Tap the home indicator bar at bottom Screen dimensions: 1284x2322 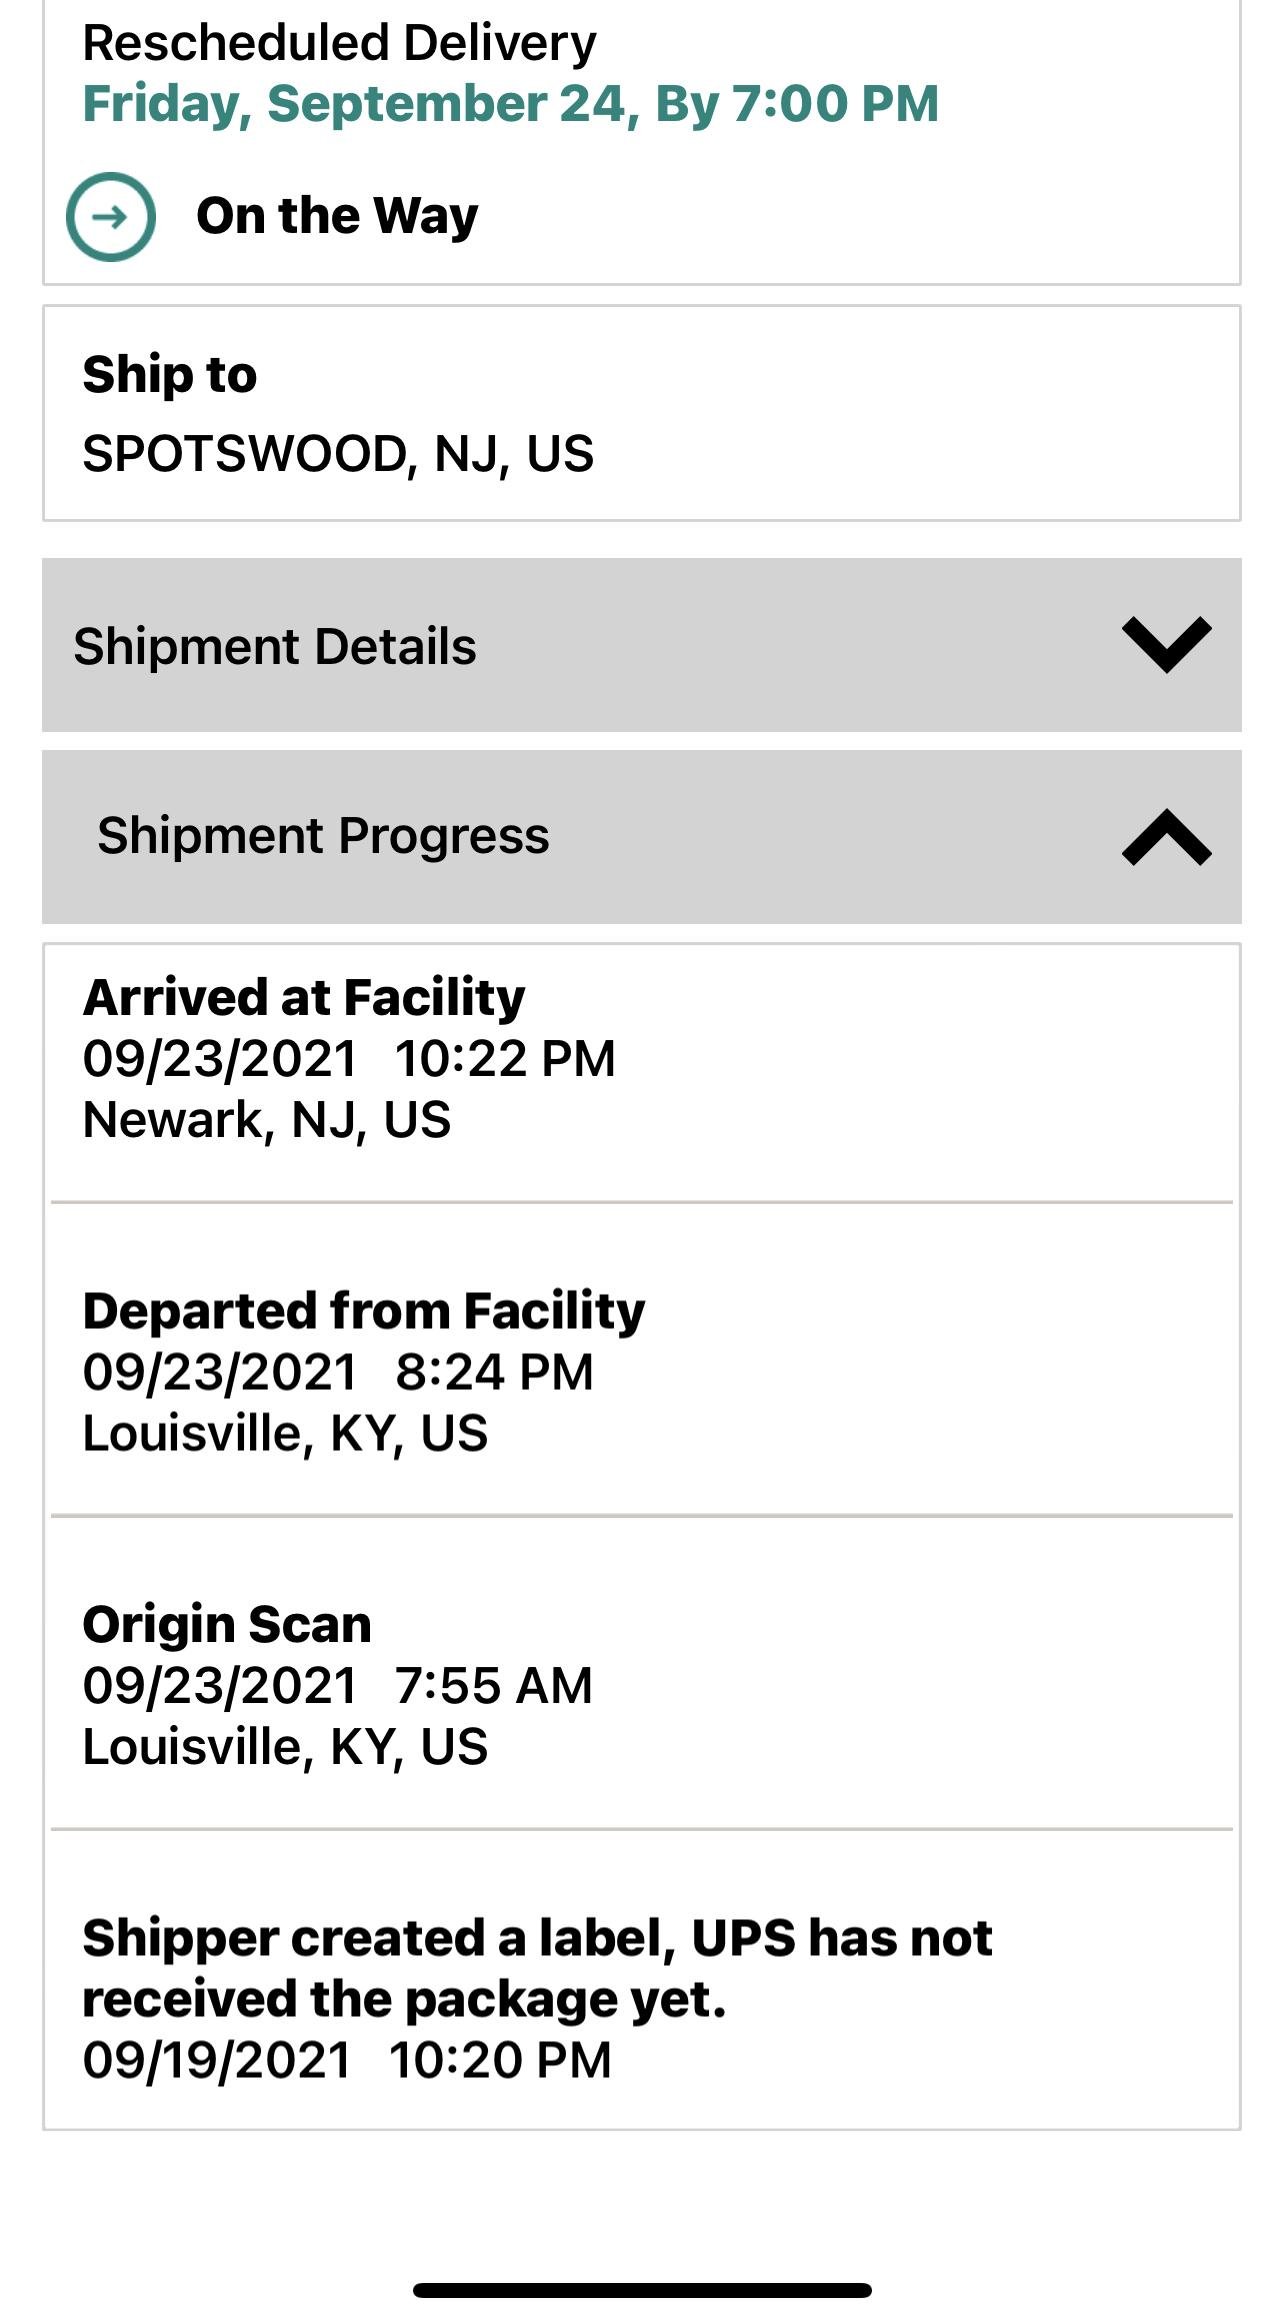click(x=642, y=2290)
